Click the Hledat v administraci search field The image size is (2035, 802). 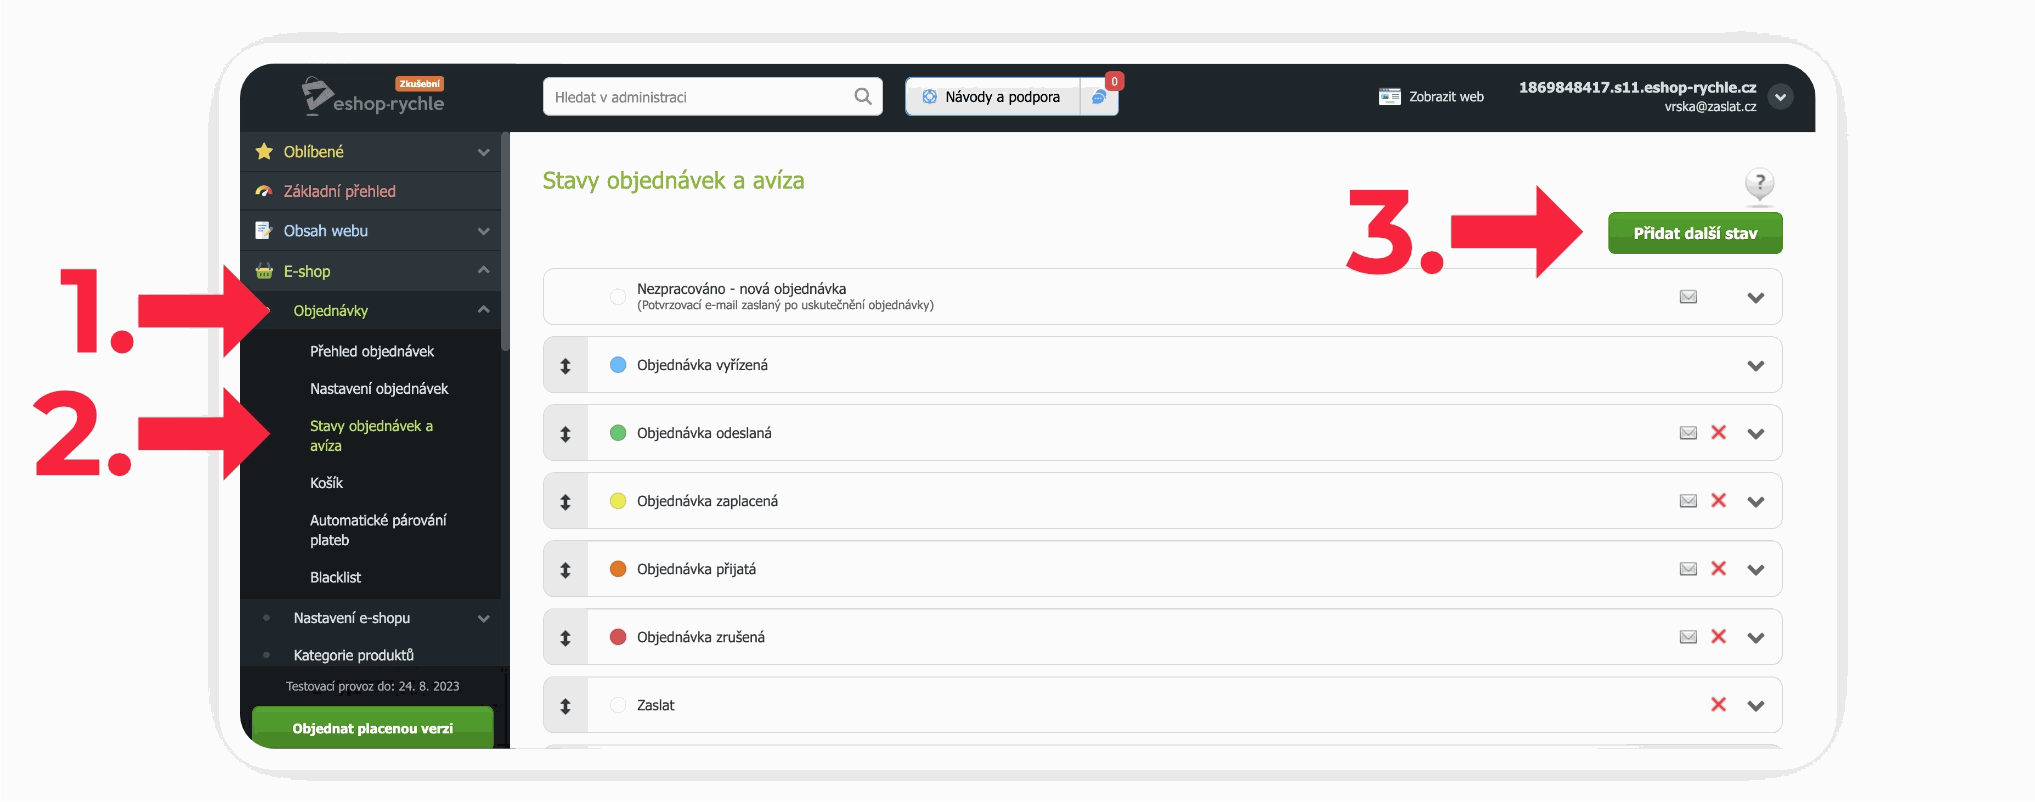pos(712,97)
